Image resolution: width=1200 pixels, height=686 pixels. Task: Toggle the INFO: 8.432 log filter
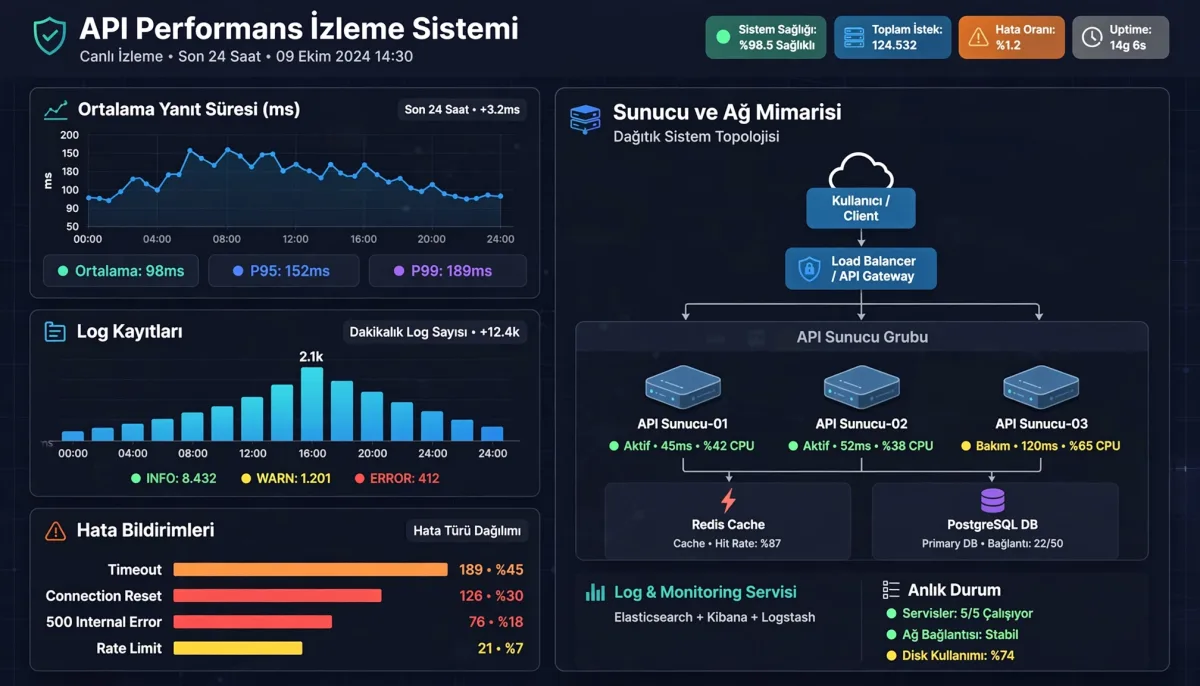coord(174,478)
